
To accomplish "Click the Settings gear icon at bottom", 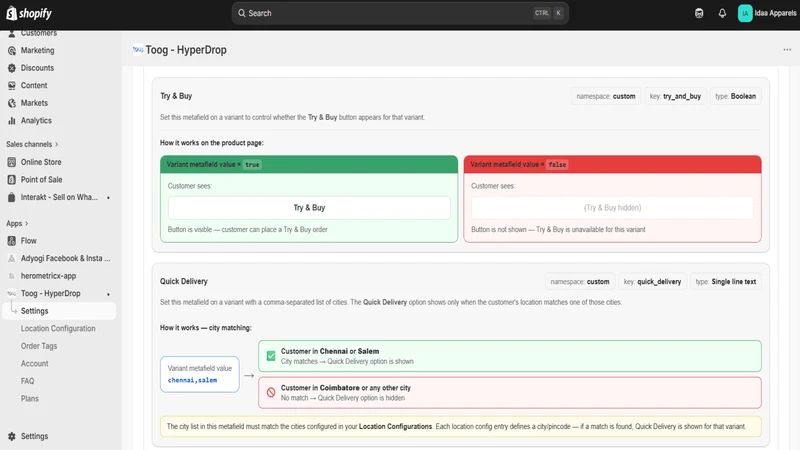I will pos(12,437).
